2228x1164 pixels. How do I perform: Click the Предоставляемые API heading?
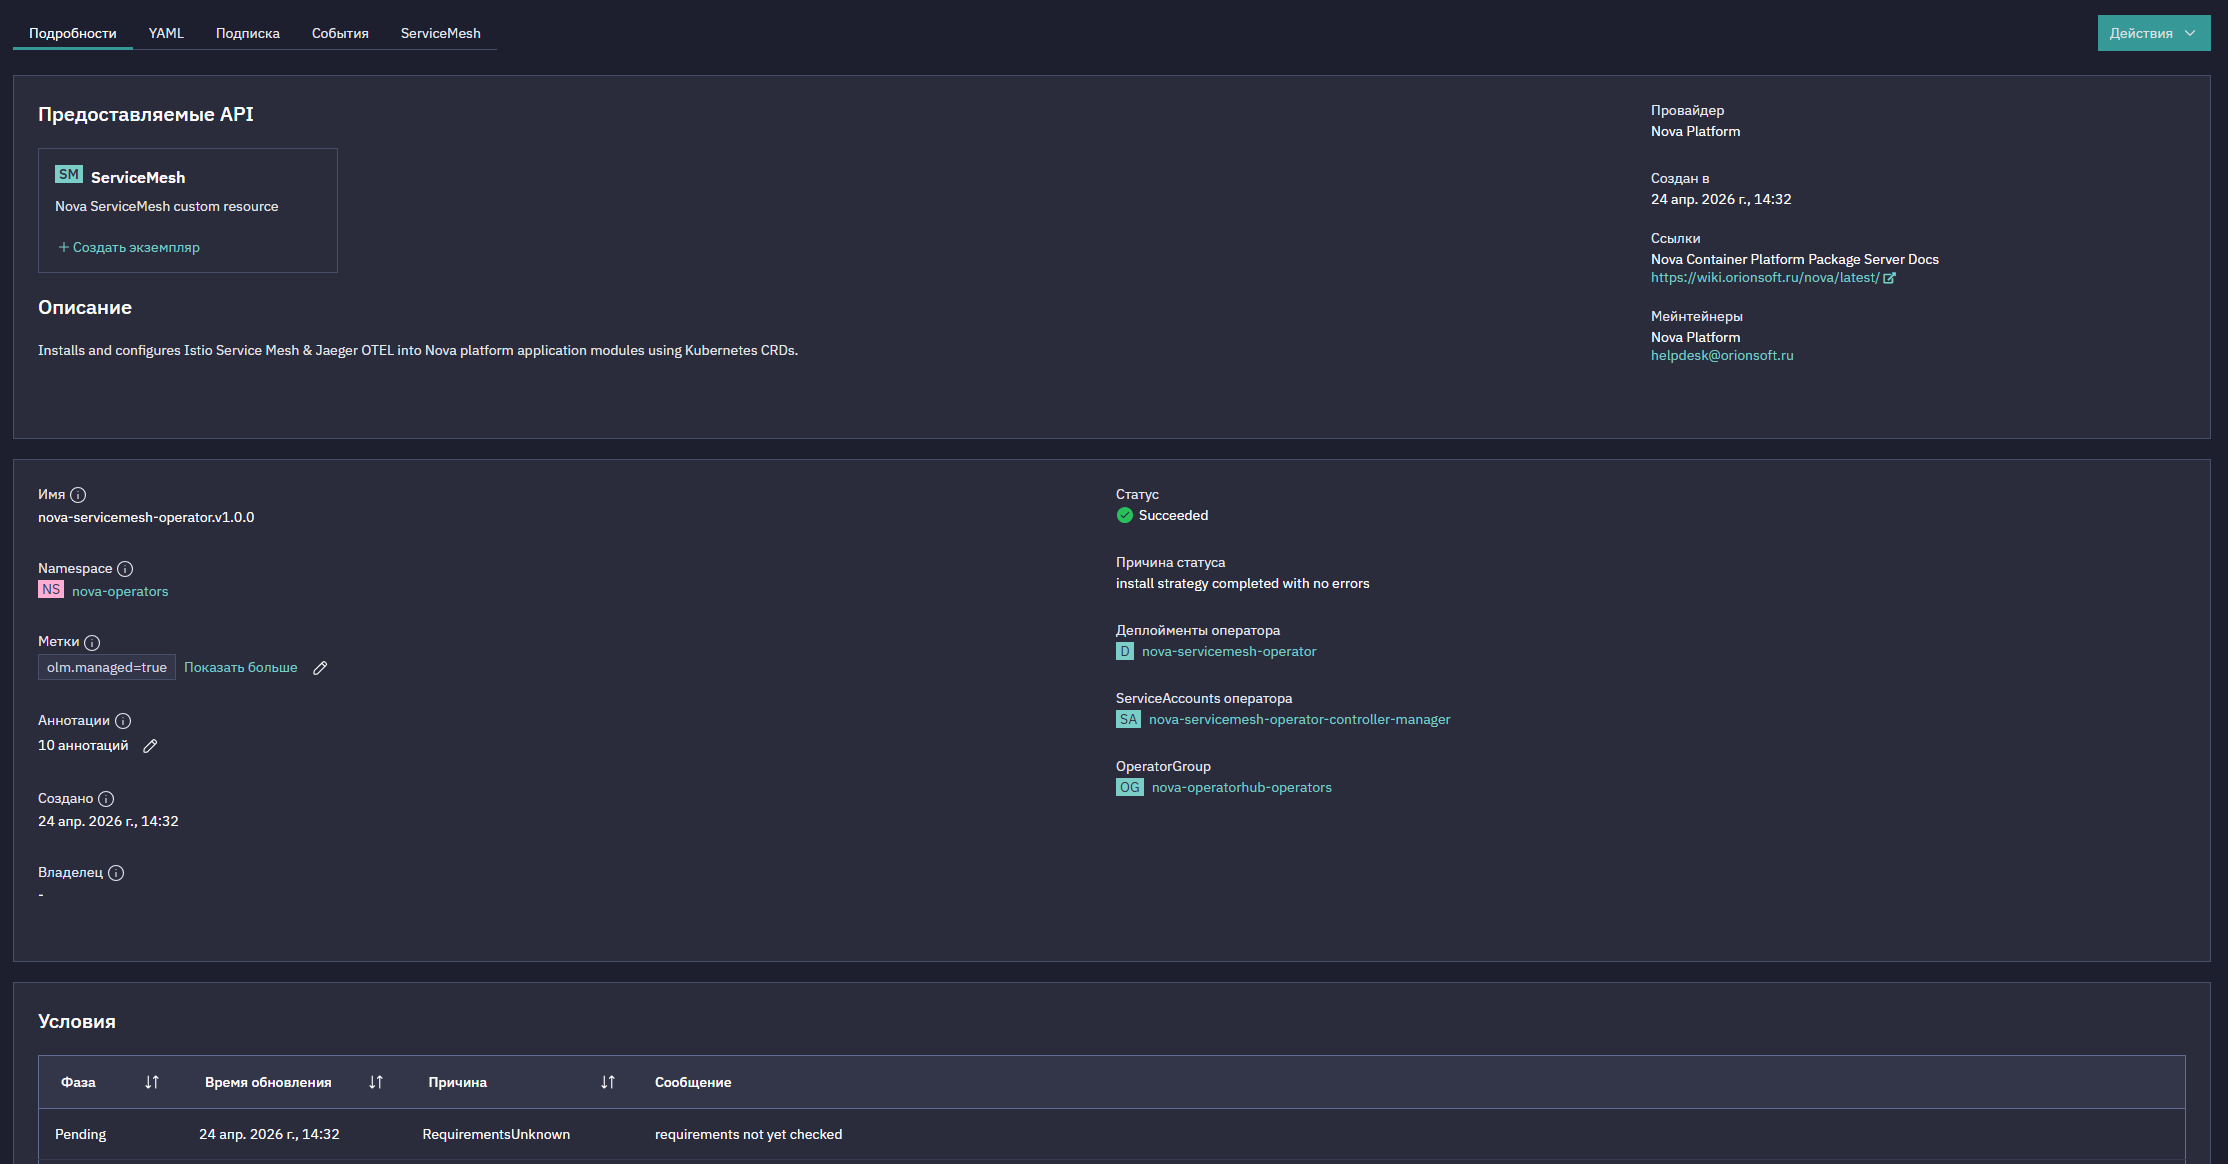146,114
